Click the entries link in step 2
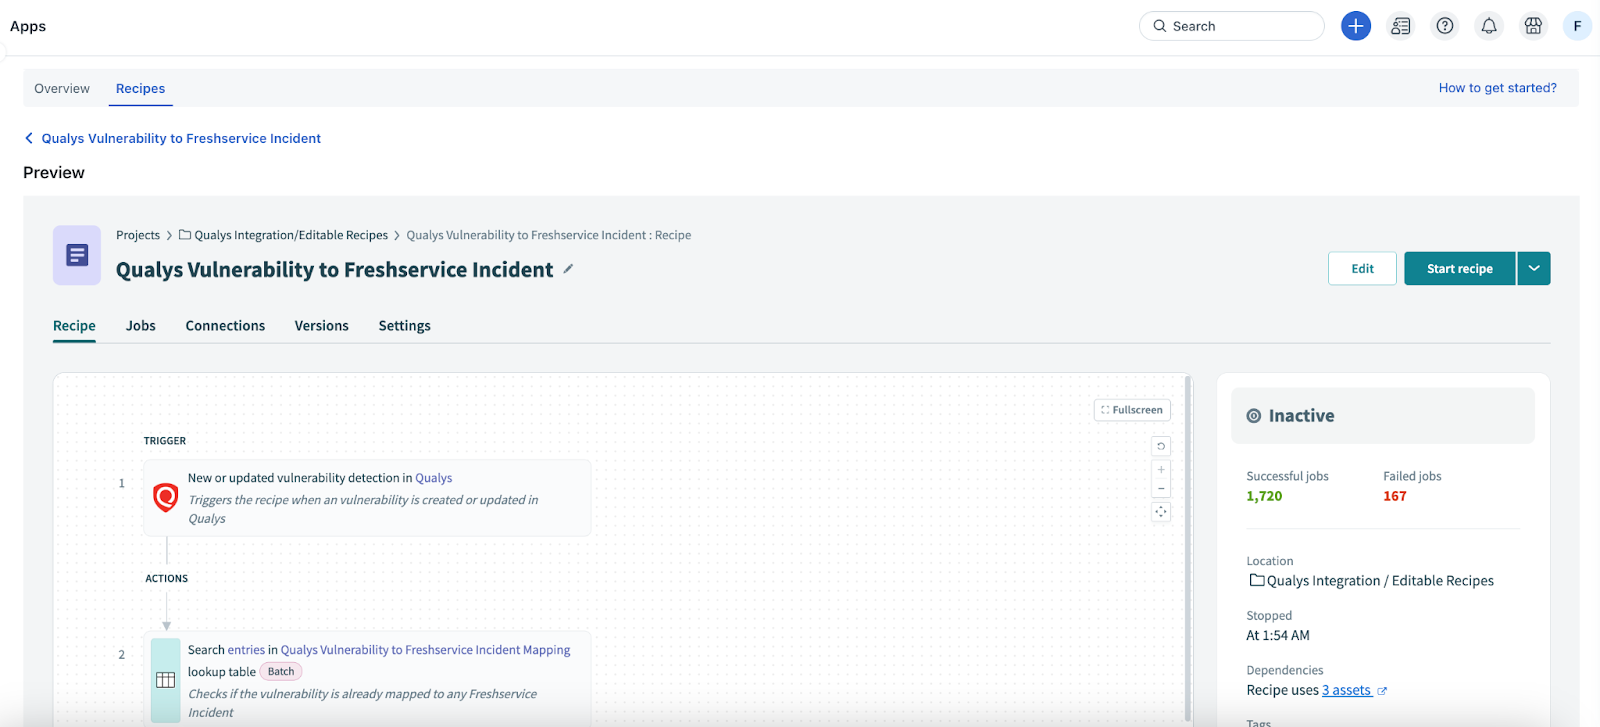 [x=246, y=650]
